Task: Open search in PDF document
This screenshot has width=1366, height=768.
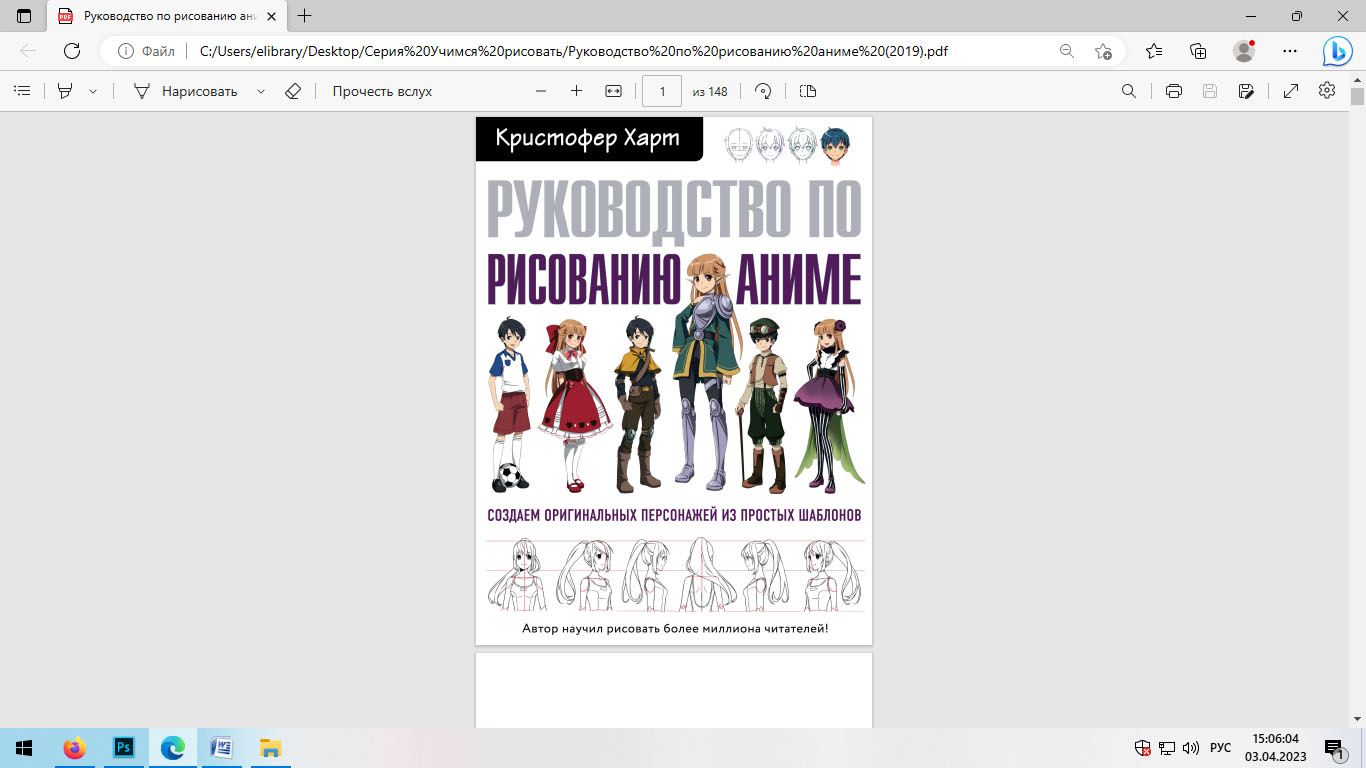Action: (1129, 91)
